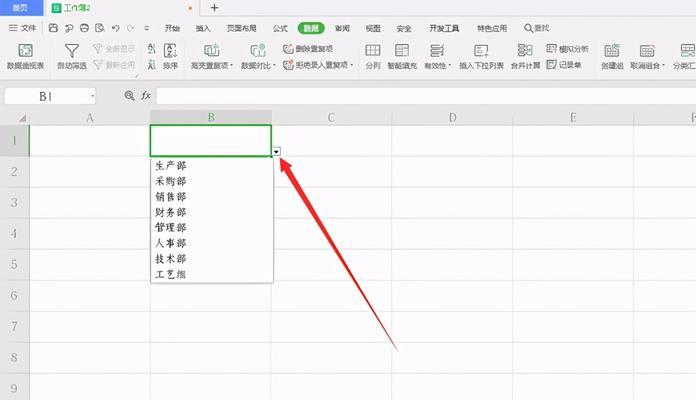
Task: Click the 重新应用 filter button
Action: [114, 65]
